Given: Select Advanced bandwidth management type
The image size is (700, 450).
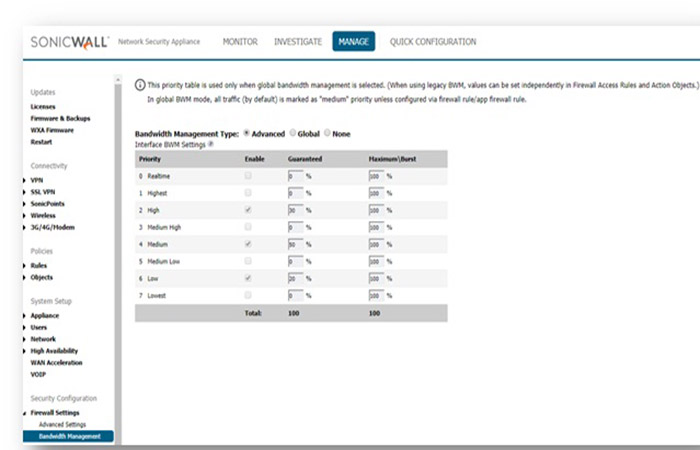Looking at the screenshot, I should click(246, 133).
